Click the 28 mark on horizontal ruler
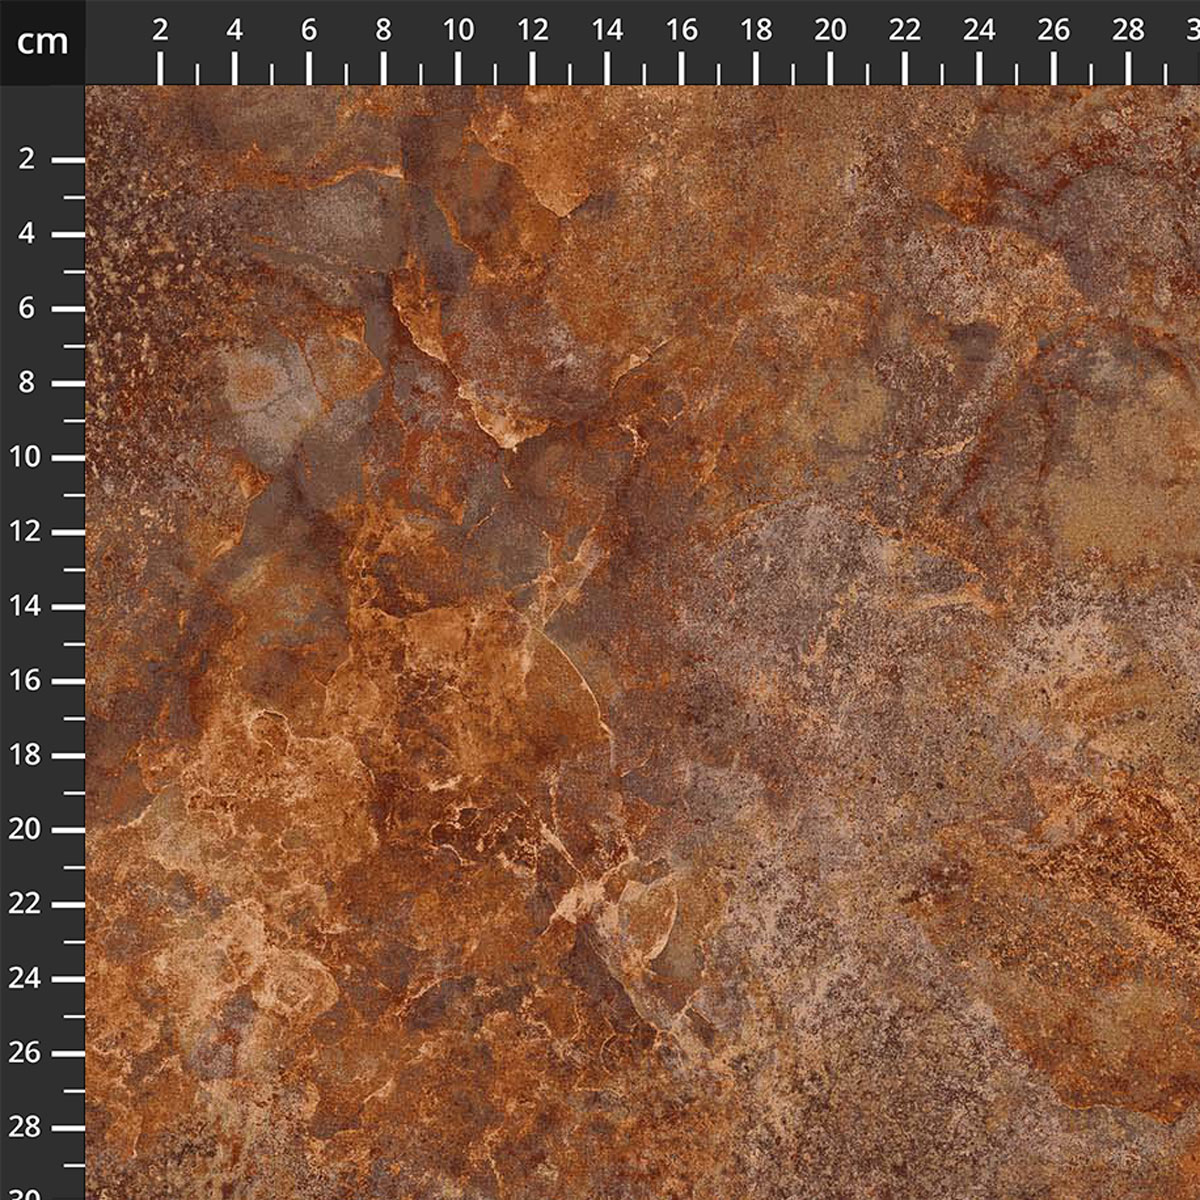 pyautogui.click(x=1128, y=31)
